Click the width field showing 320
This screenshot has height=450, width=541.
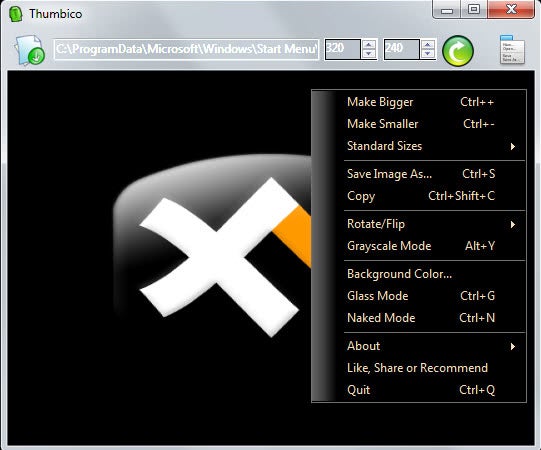342,49
